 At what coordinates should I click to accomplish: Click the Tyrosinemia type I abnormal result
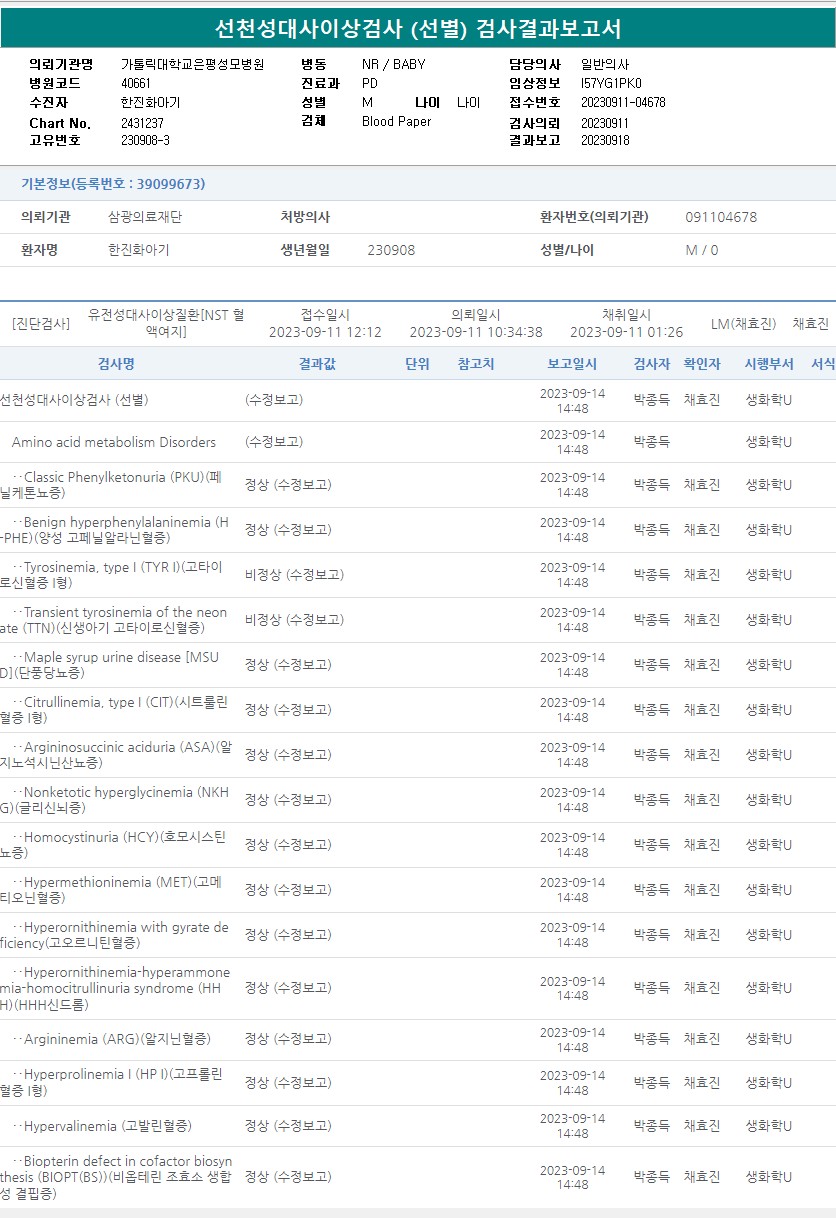(294, 575)
